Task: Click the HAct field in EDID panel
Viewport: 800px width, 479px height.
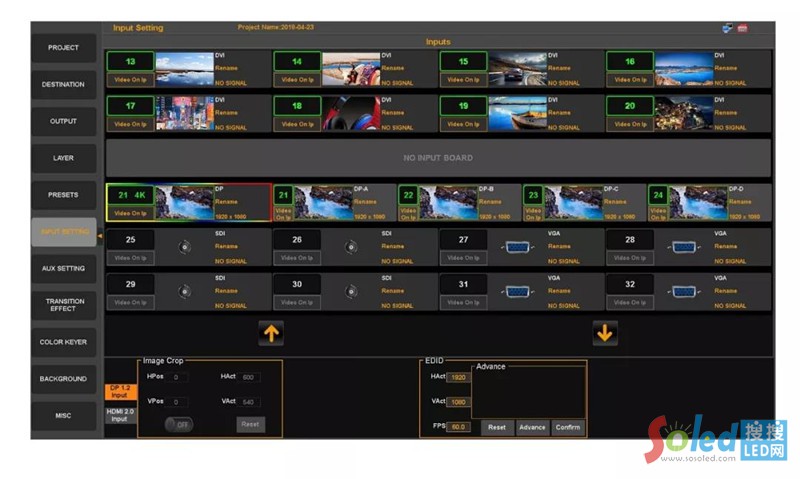Action: (x=458, y=377)
